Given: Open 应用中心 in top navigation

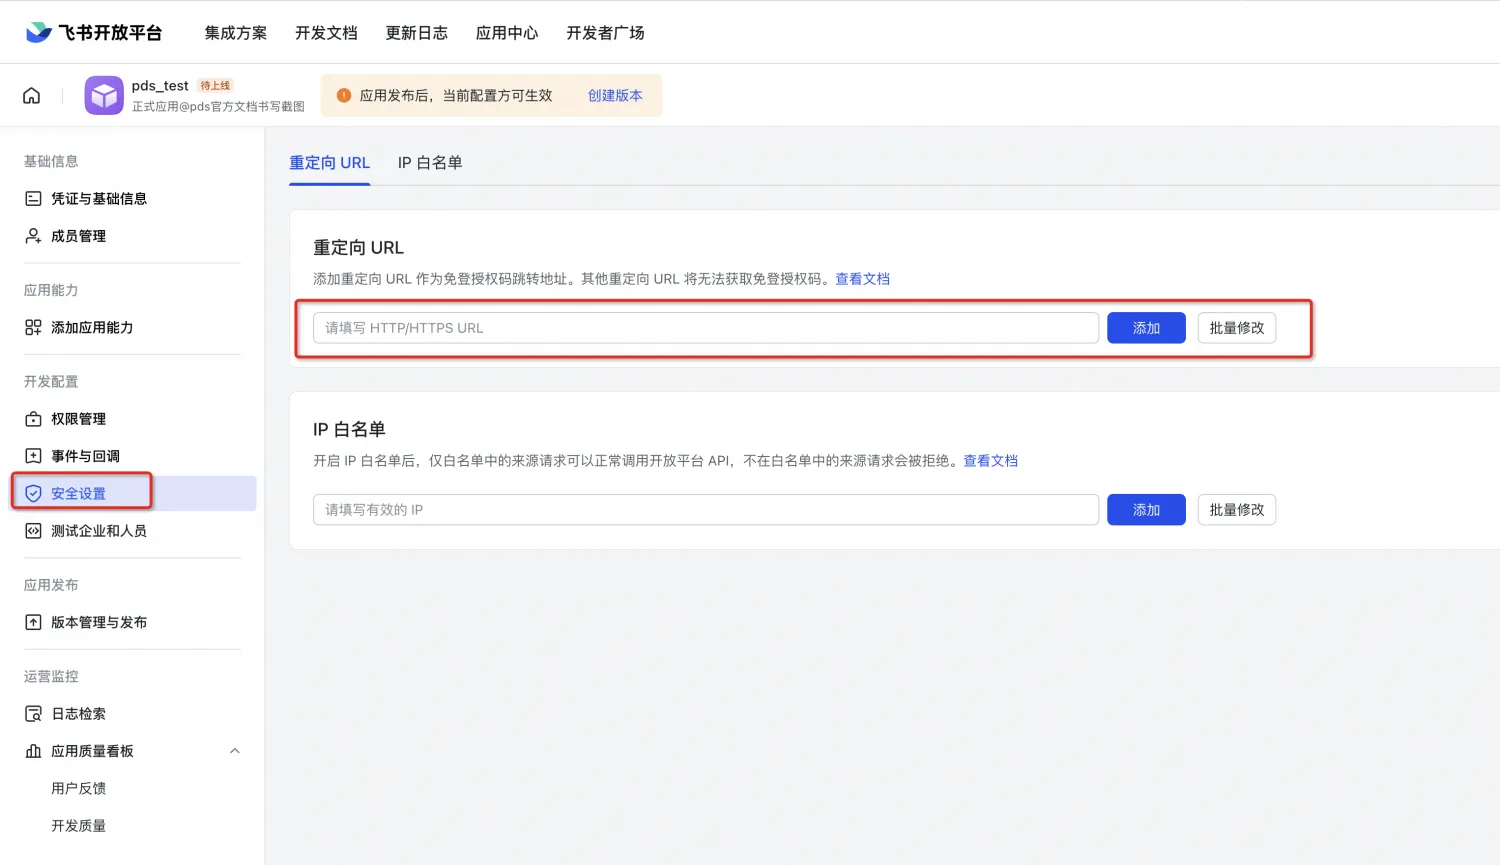Looking at the screenshot, I should point(507,33).
